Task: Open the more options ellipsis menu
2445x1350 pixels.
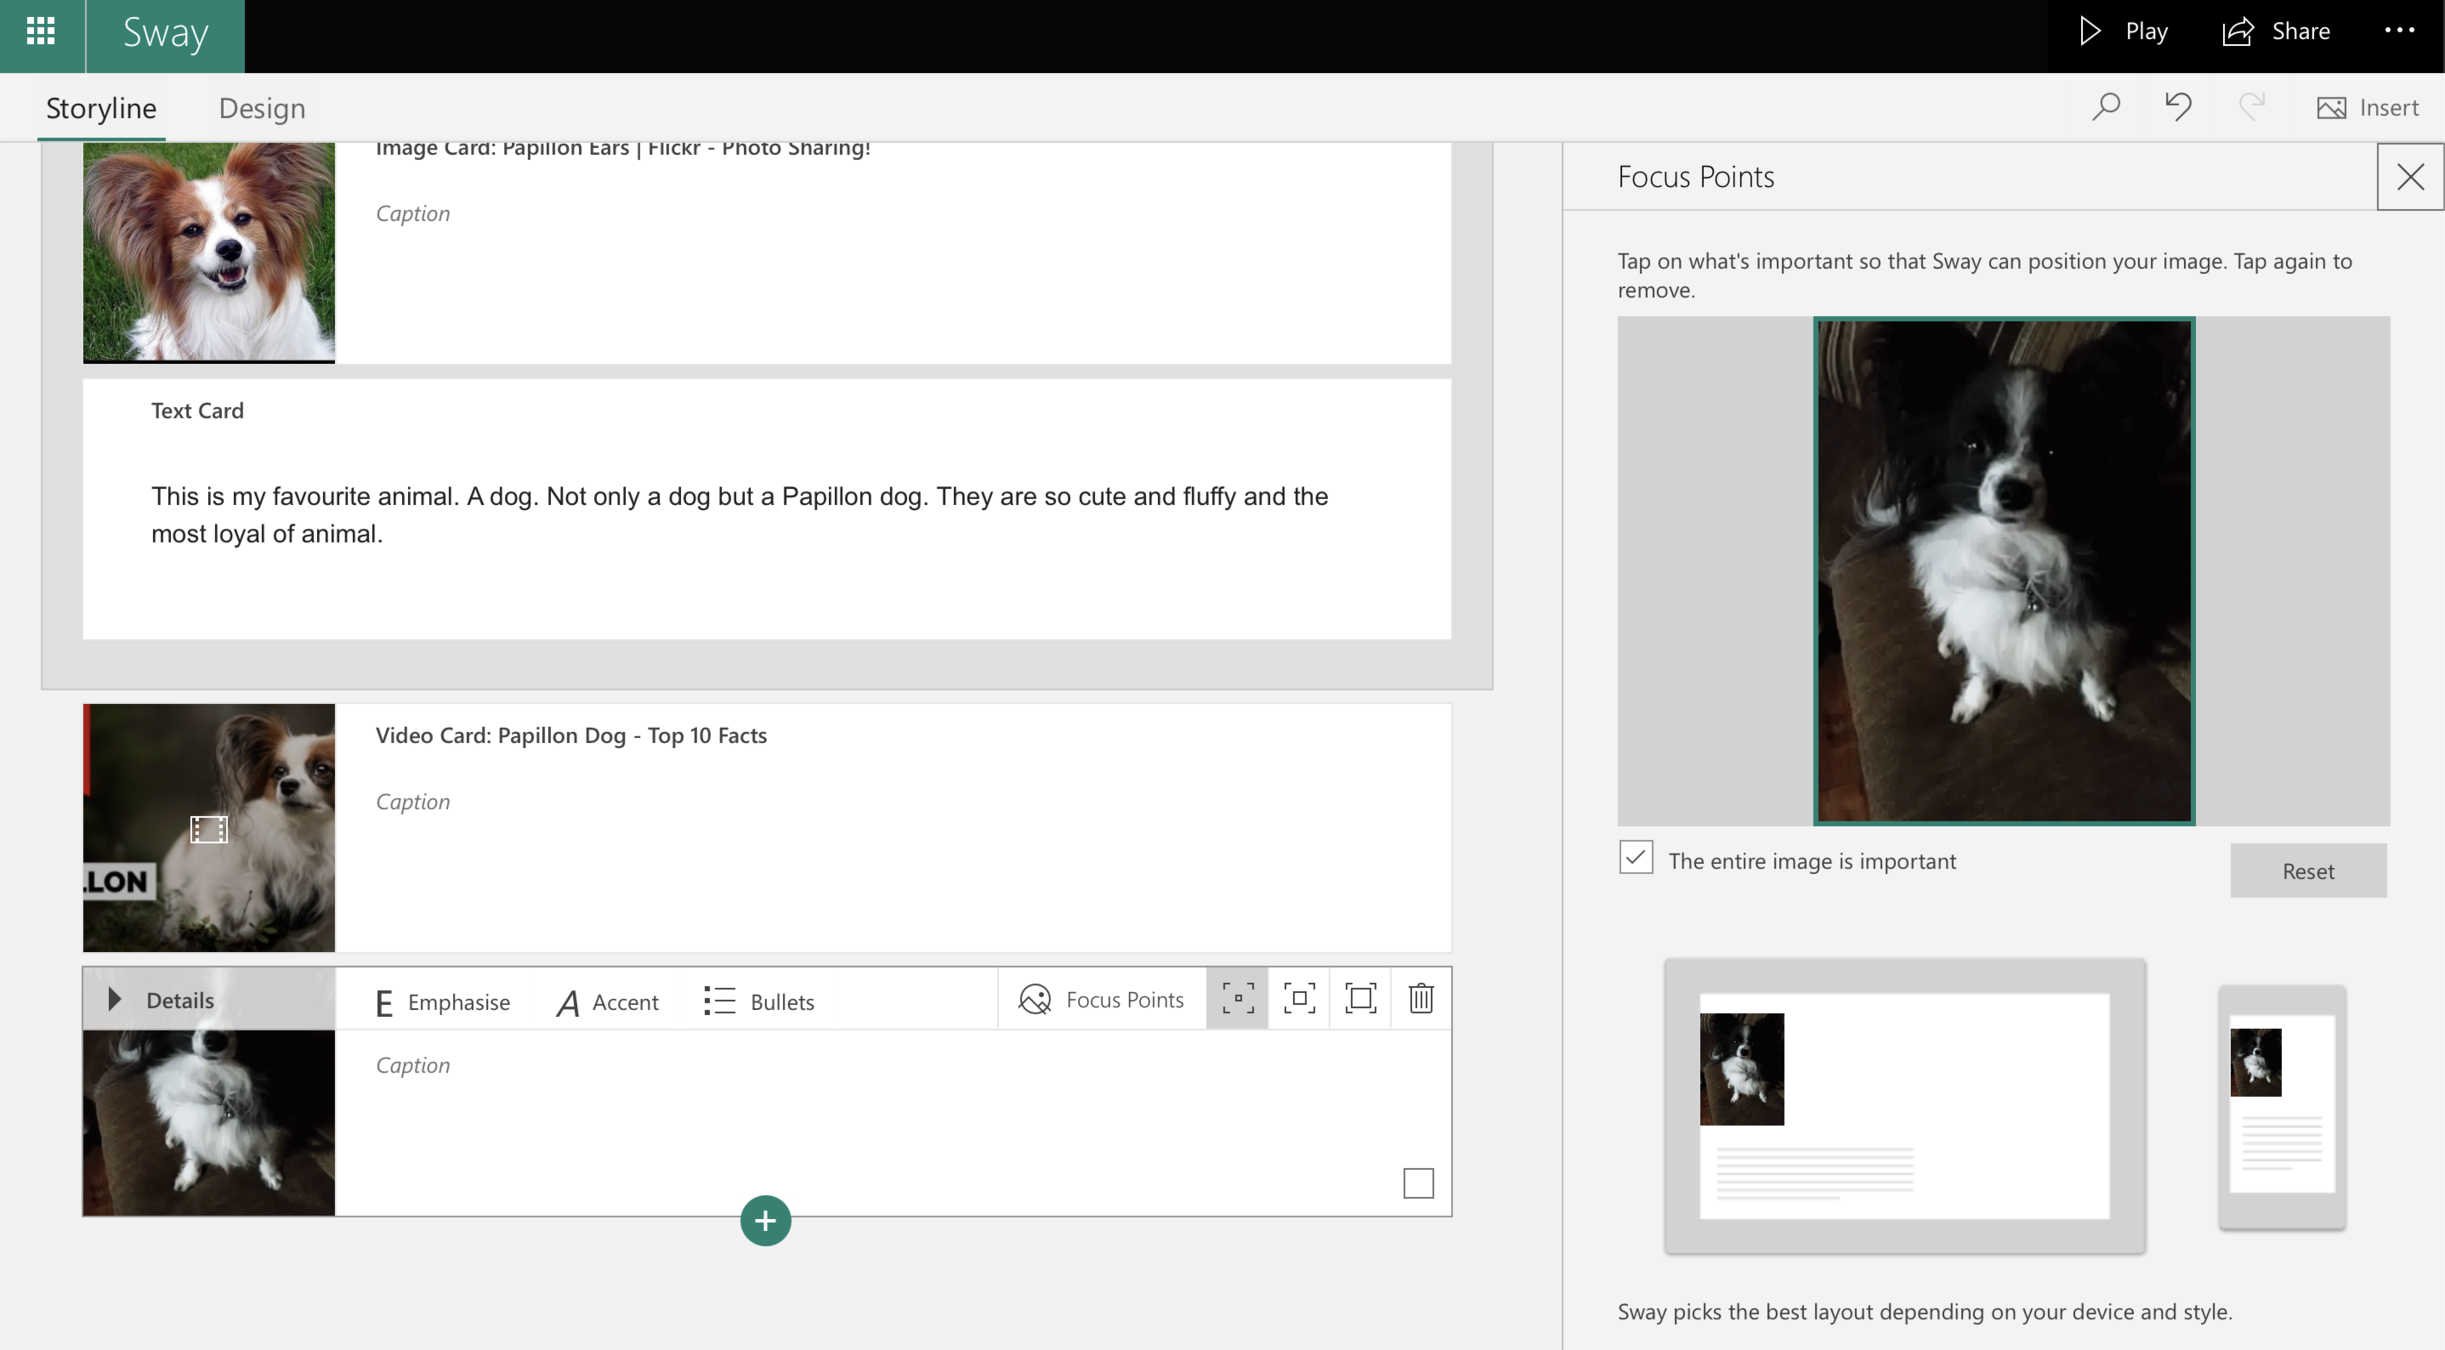Action: 2399,31
